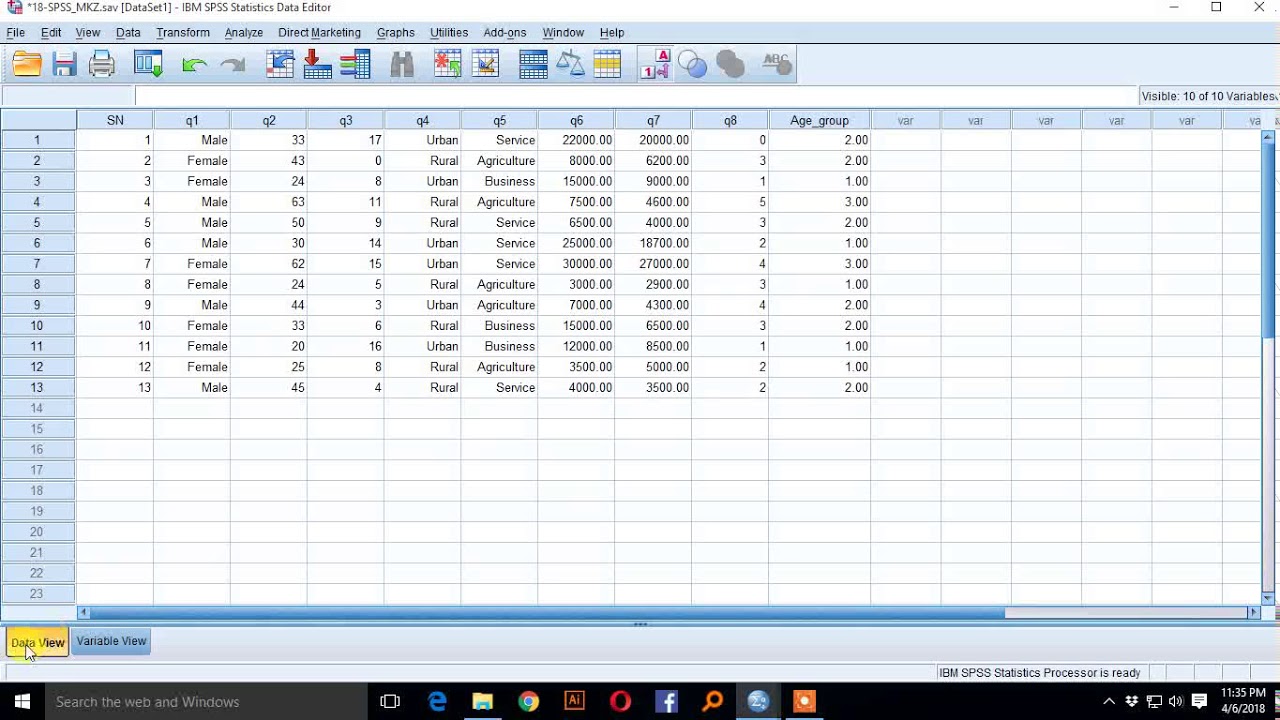Select the Data View tab

[x=38, y=642]
